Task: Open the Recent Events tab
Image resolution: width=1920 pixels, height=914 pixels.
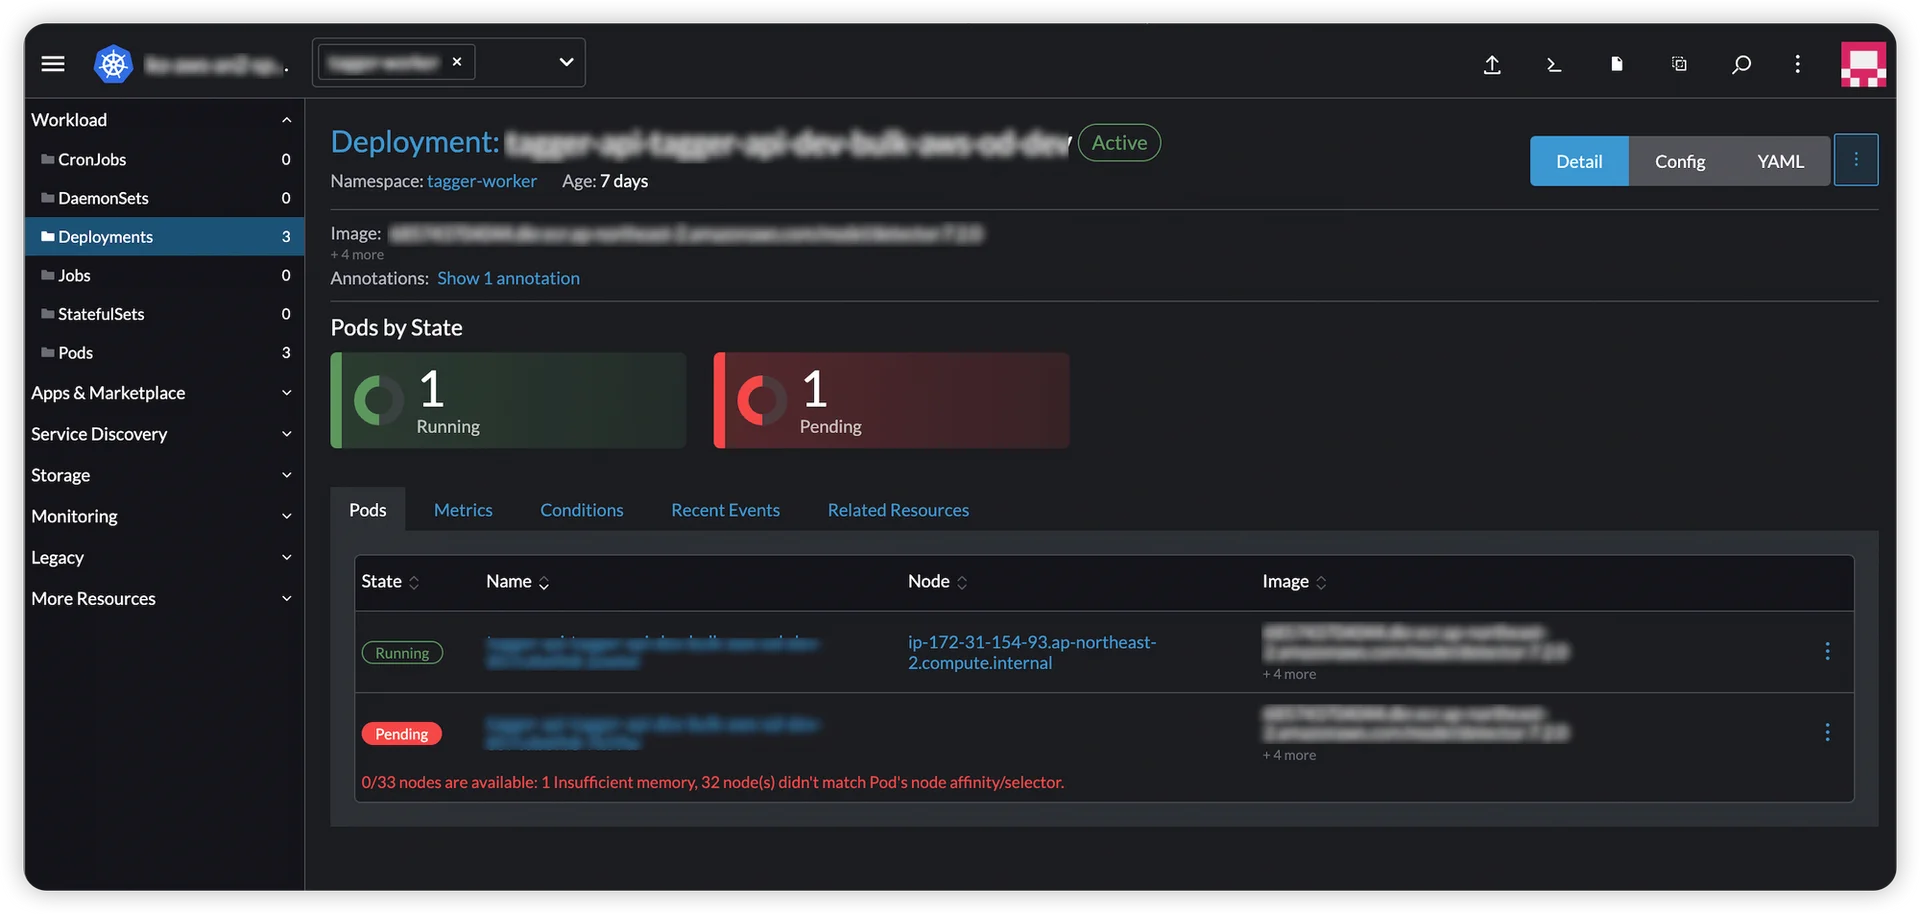Action: click(725, 510)
